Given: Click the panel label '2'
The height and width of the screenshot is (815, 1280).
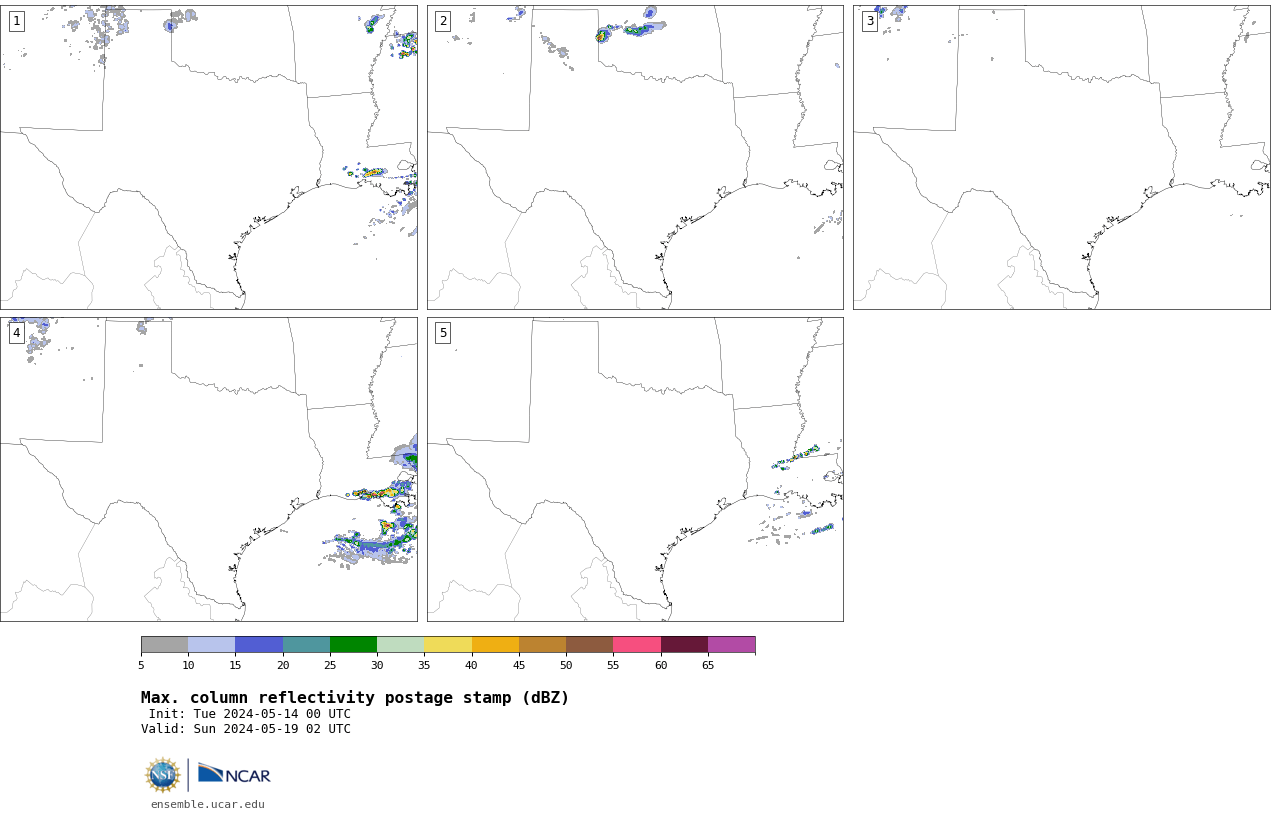Looking at the screenshot, I should click(443, 21).
